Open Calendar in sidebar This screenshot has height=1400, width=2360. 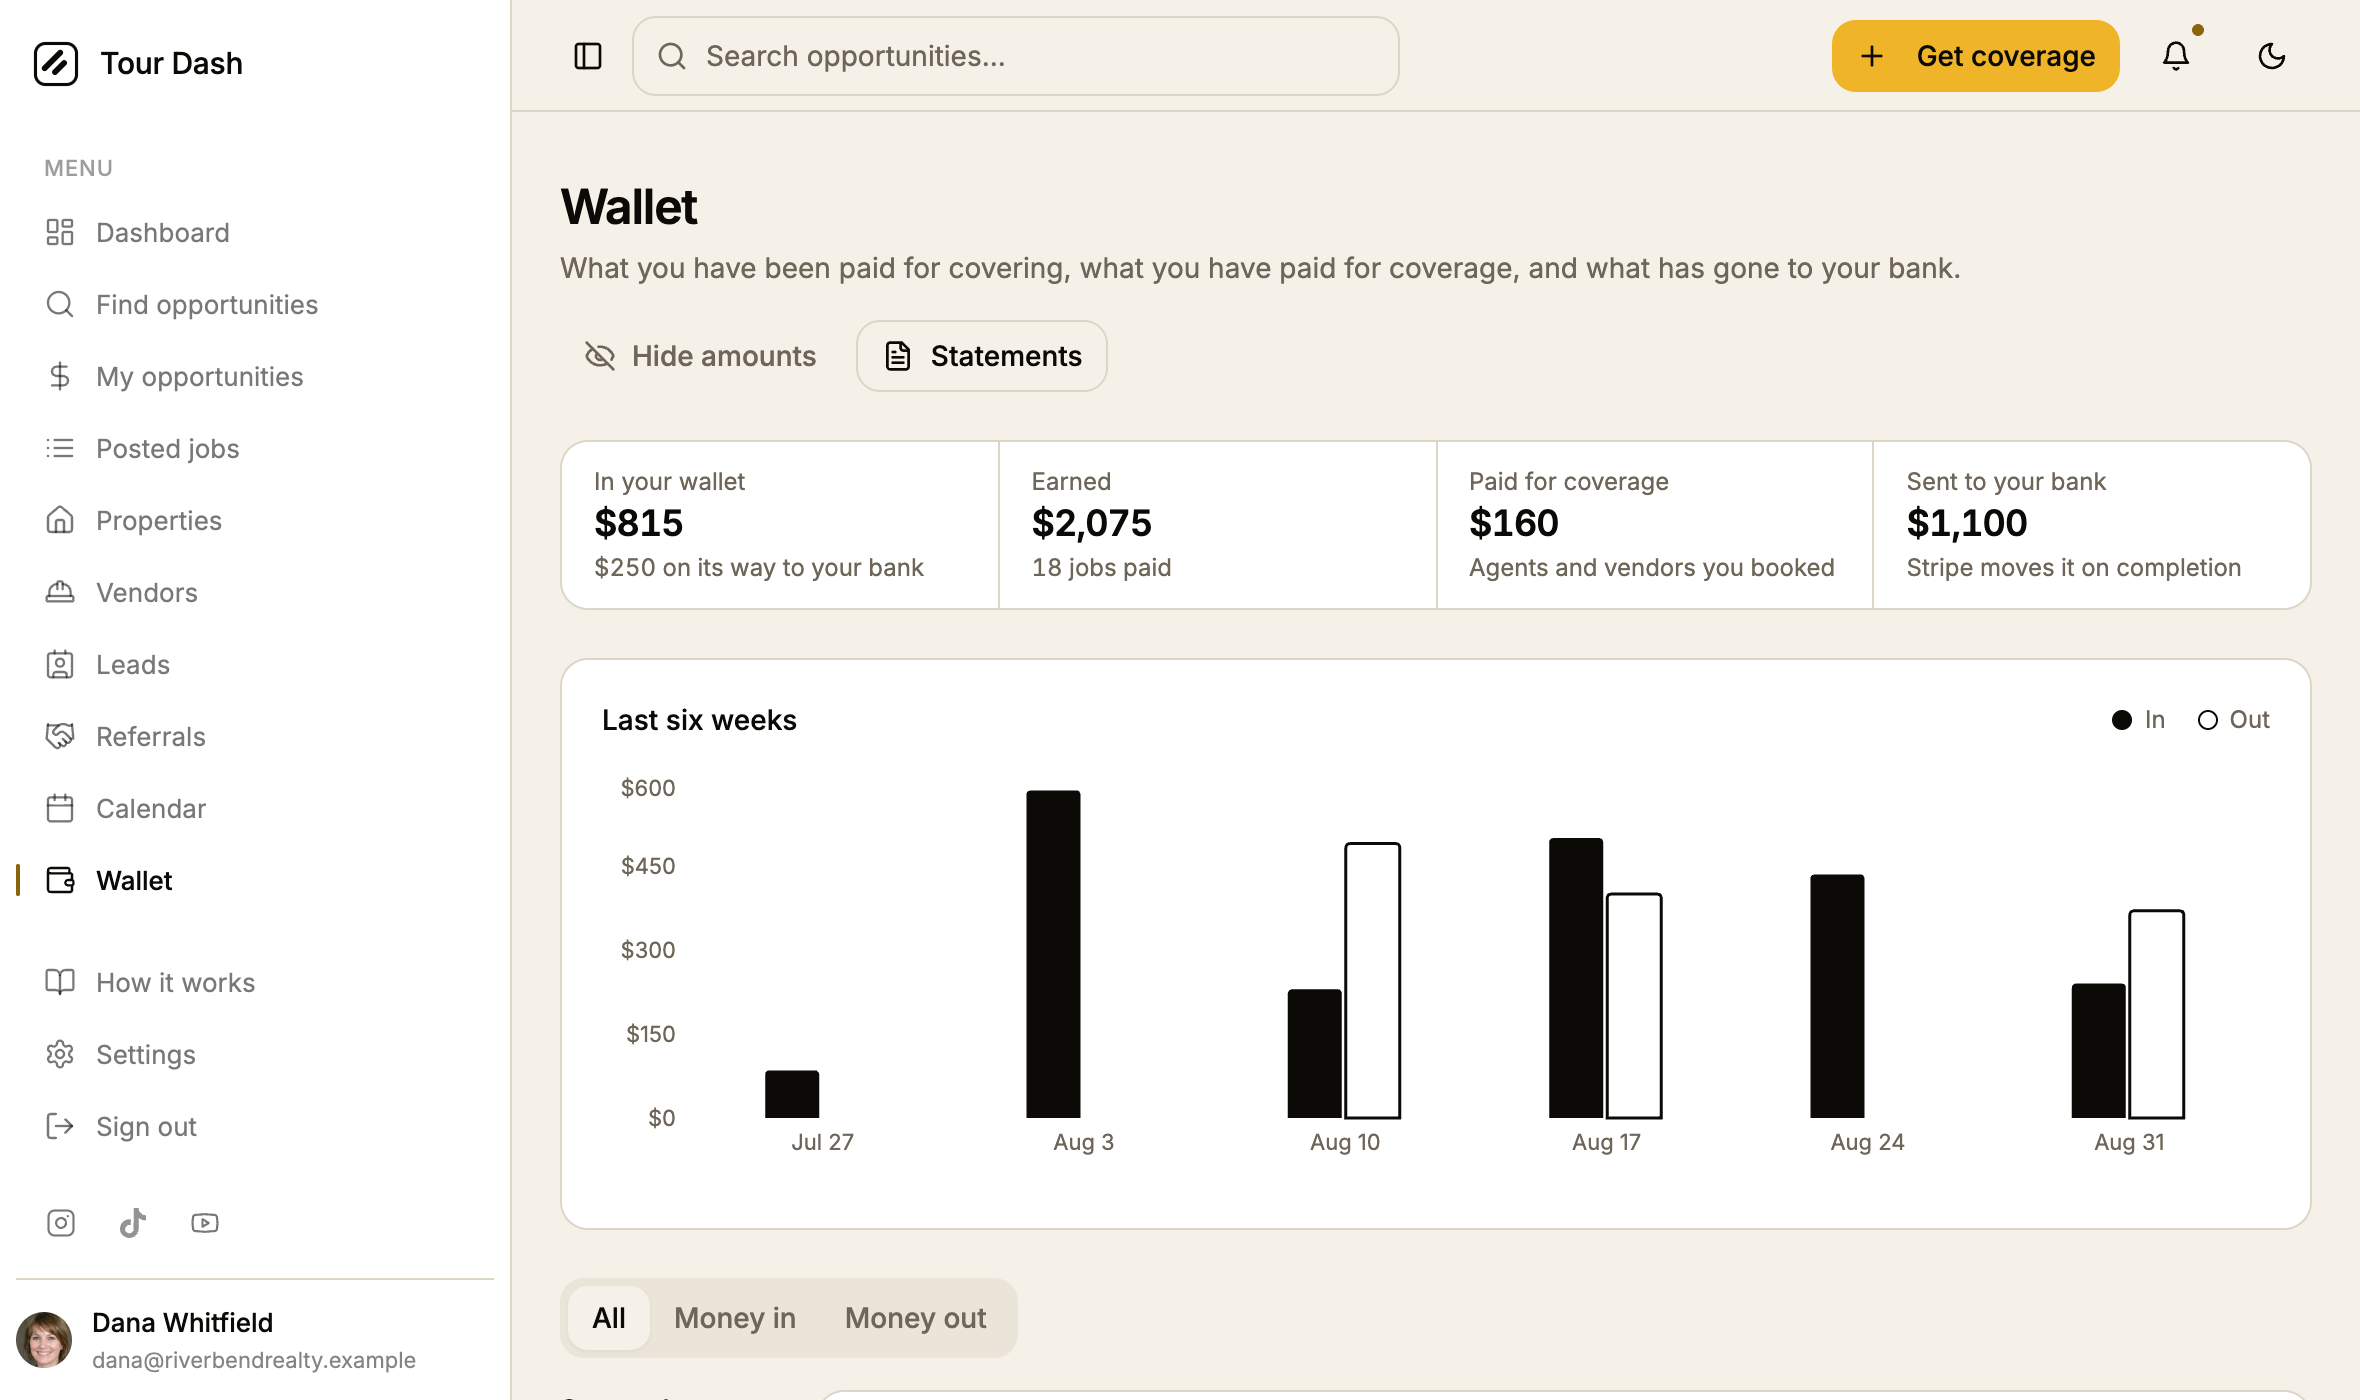(255, 808)
